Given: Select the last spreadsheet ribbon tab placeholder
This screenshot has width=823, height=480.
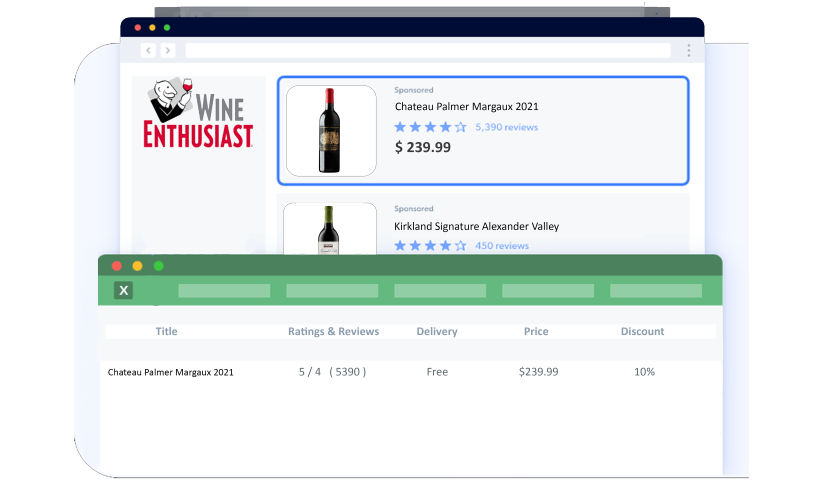Looking at the screenshot, I should 656,291.
